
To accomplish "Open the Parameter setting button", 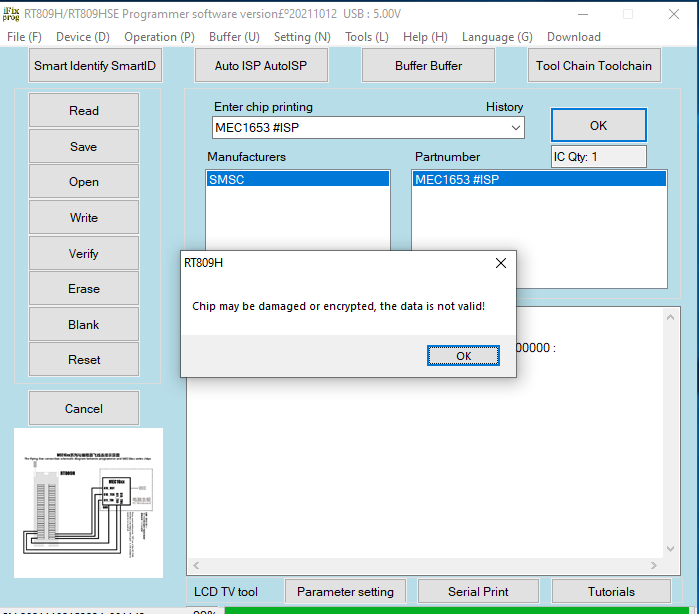I will click(x=346, y=592).
